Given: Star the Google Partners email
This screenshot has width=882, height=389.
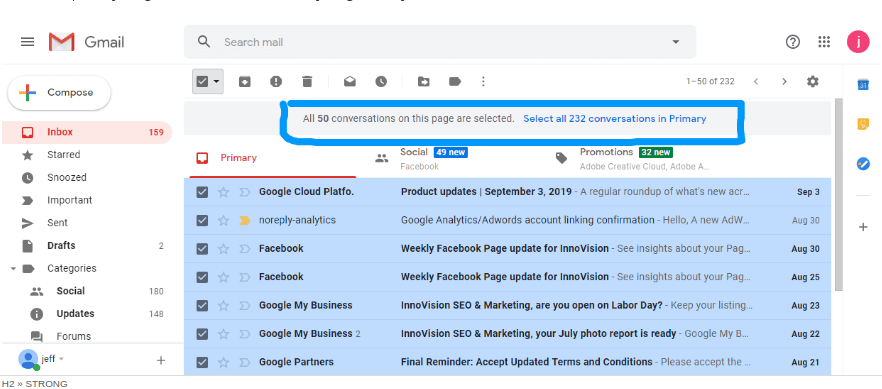Looking at the screenshot, I should 223,362.
